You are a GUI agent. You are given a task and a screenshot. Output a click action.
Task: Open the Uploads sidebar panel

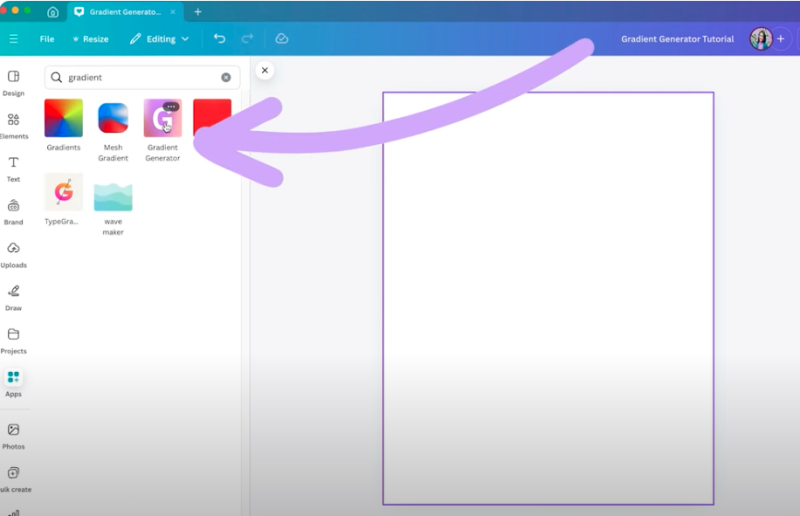13,255
